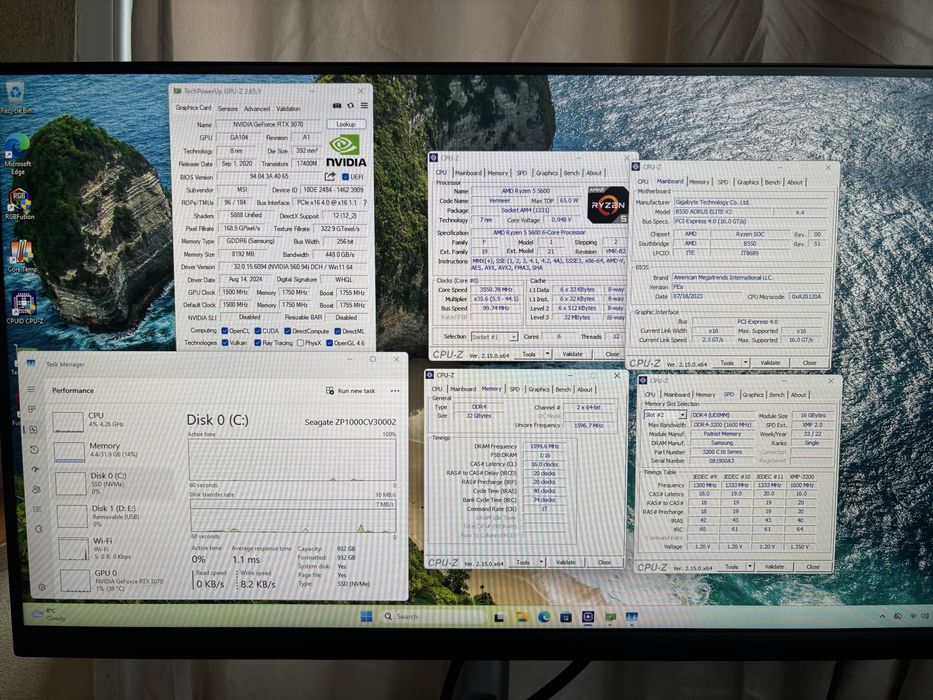Open the CPUID CPU-Z desktop shortcut
Viewport: 933px width, 700px height.
pyautogui.click(x=24, y=307)
